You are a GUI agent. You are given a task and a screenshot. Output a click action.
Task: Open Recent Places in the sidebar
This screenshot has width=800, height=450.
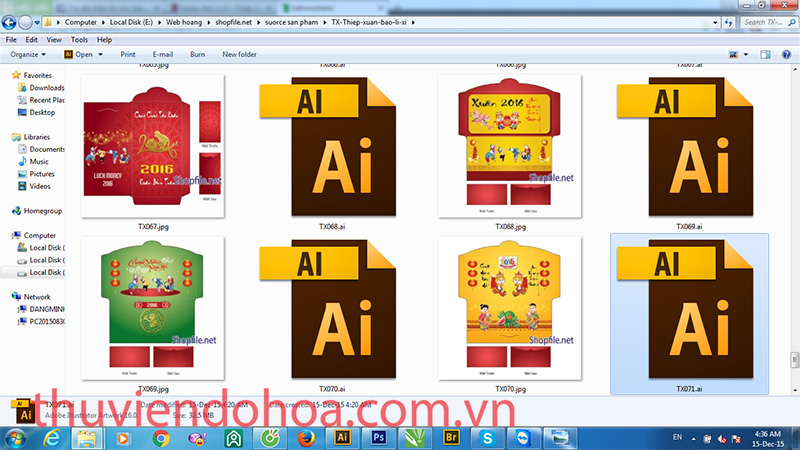[41, 100]
